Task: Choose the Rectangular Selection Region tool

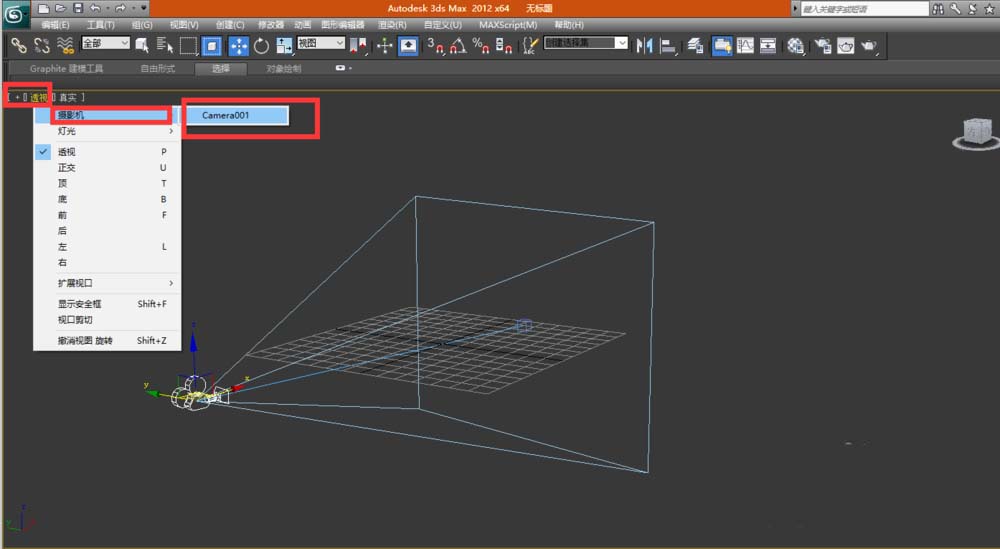Action: [188, 45]
